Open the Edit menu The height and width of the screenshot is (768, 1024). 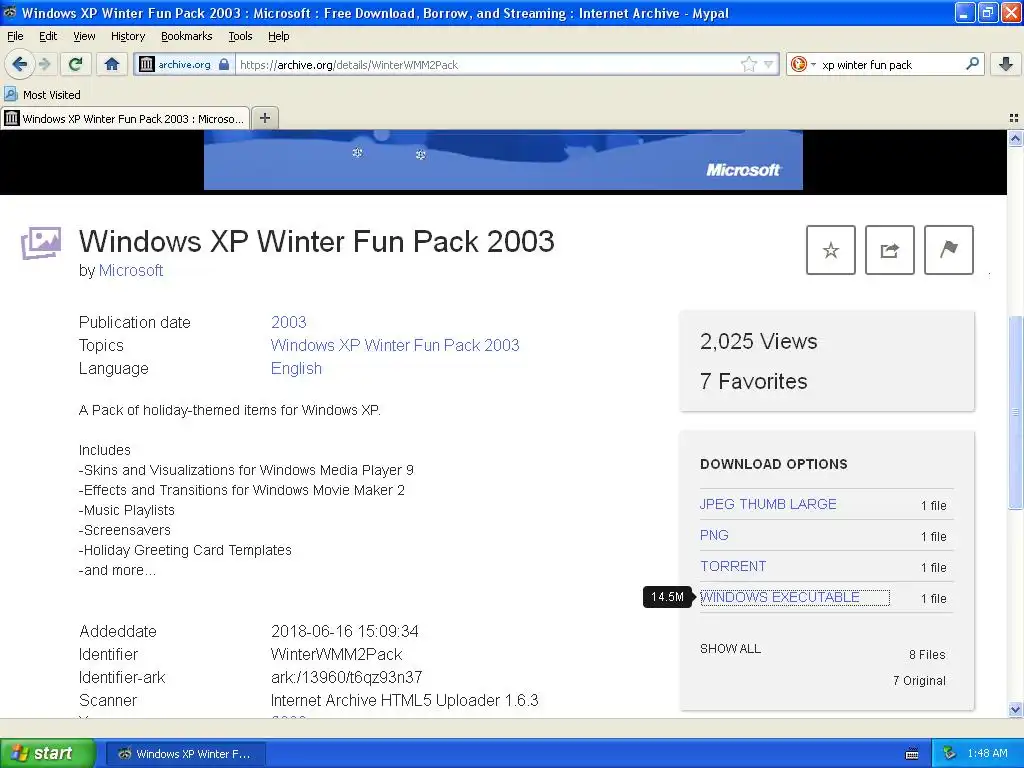coord(48,36)
